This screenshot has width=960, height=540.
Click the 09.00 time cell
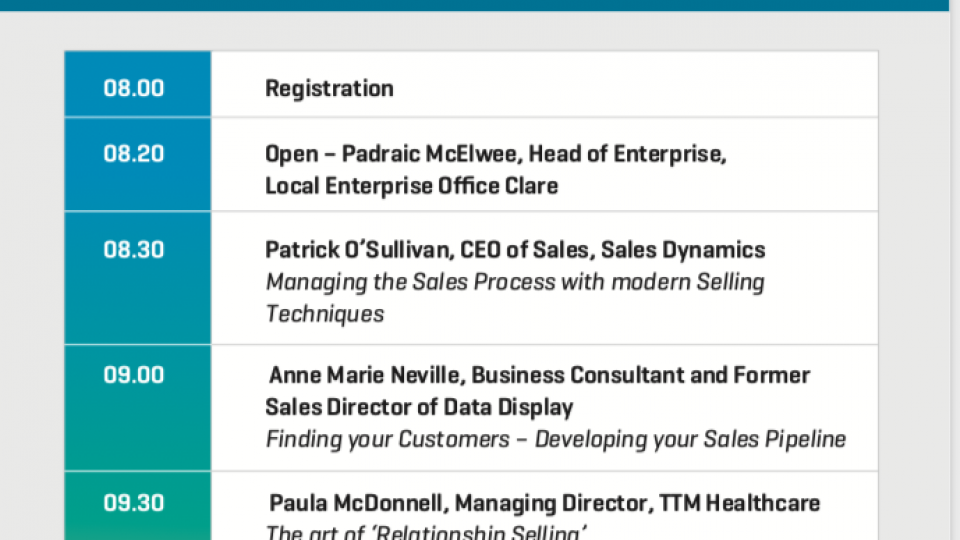click(137, 408)
